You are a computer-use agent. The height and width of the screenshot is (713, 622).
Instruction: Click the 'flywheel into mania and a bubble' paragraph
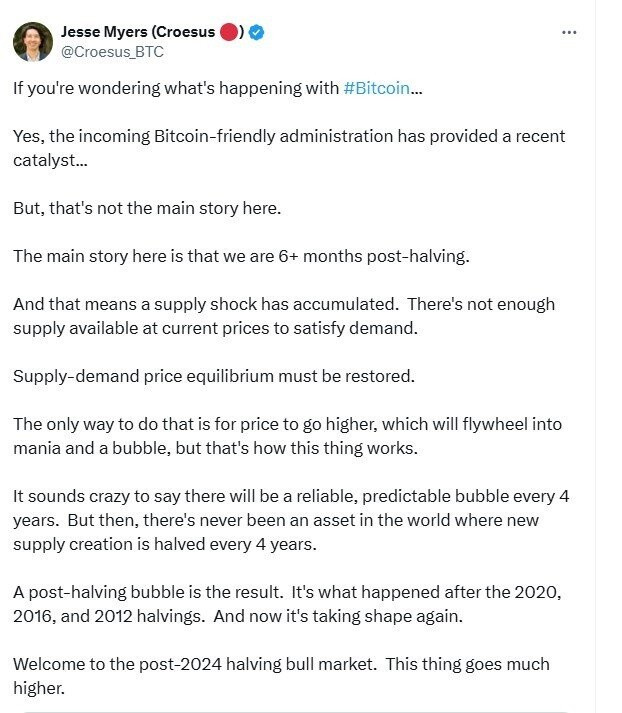pos(288,436)
